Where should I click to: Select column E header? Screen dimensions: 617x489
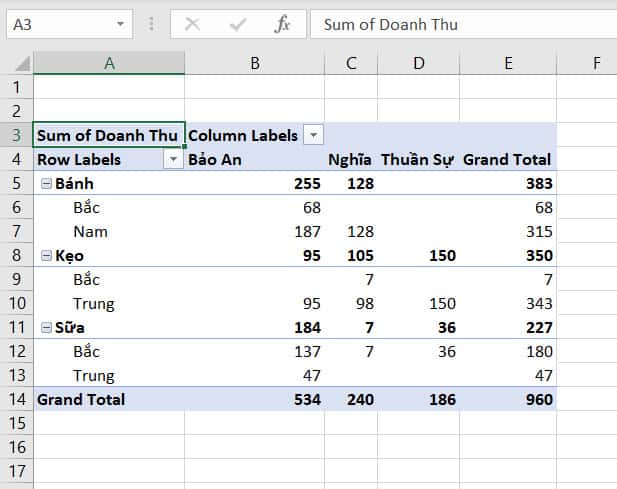tap(508, 63)
